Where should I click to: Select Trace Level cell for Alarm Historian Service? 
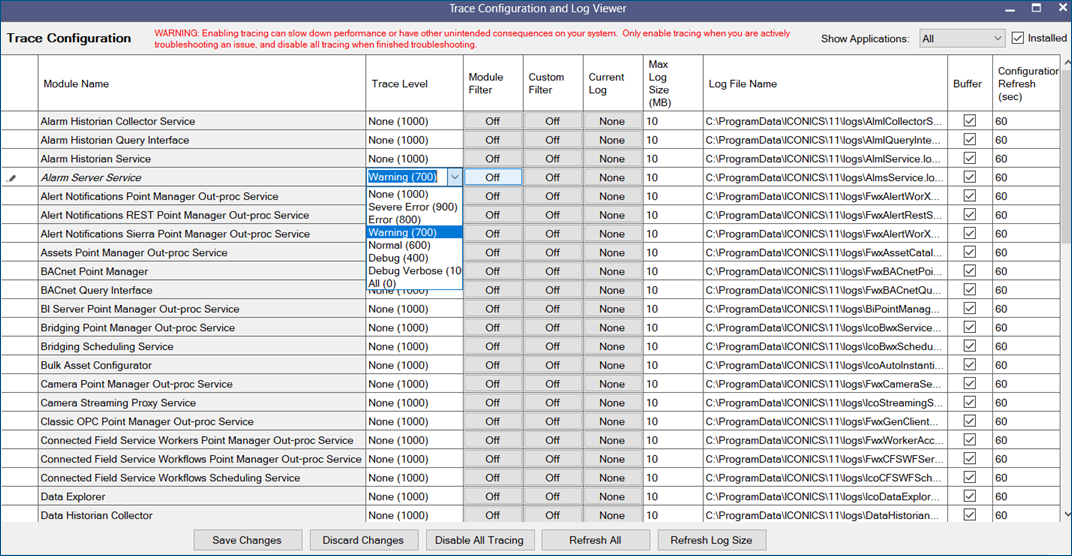(x=414, y=159)
